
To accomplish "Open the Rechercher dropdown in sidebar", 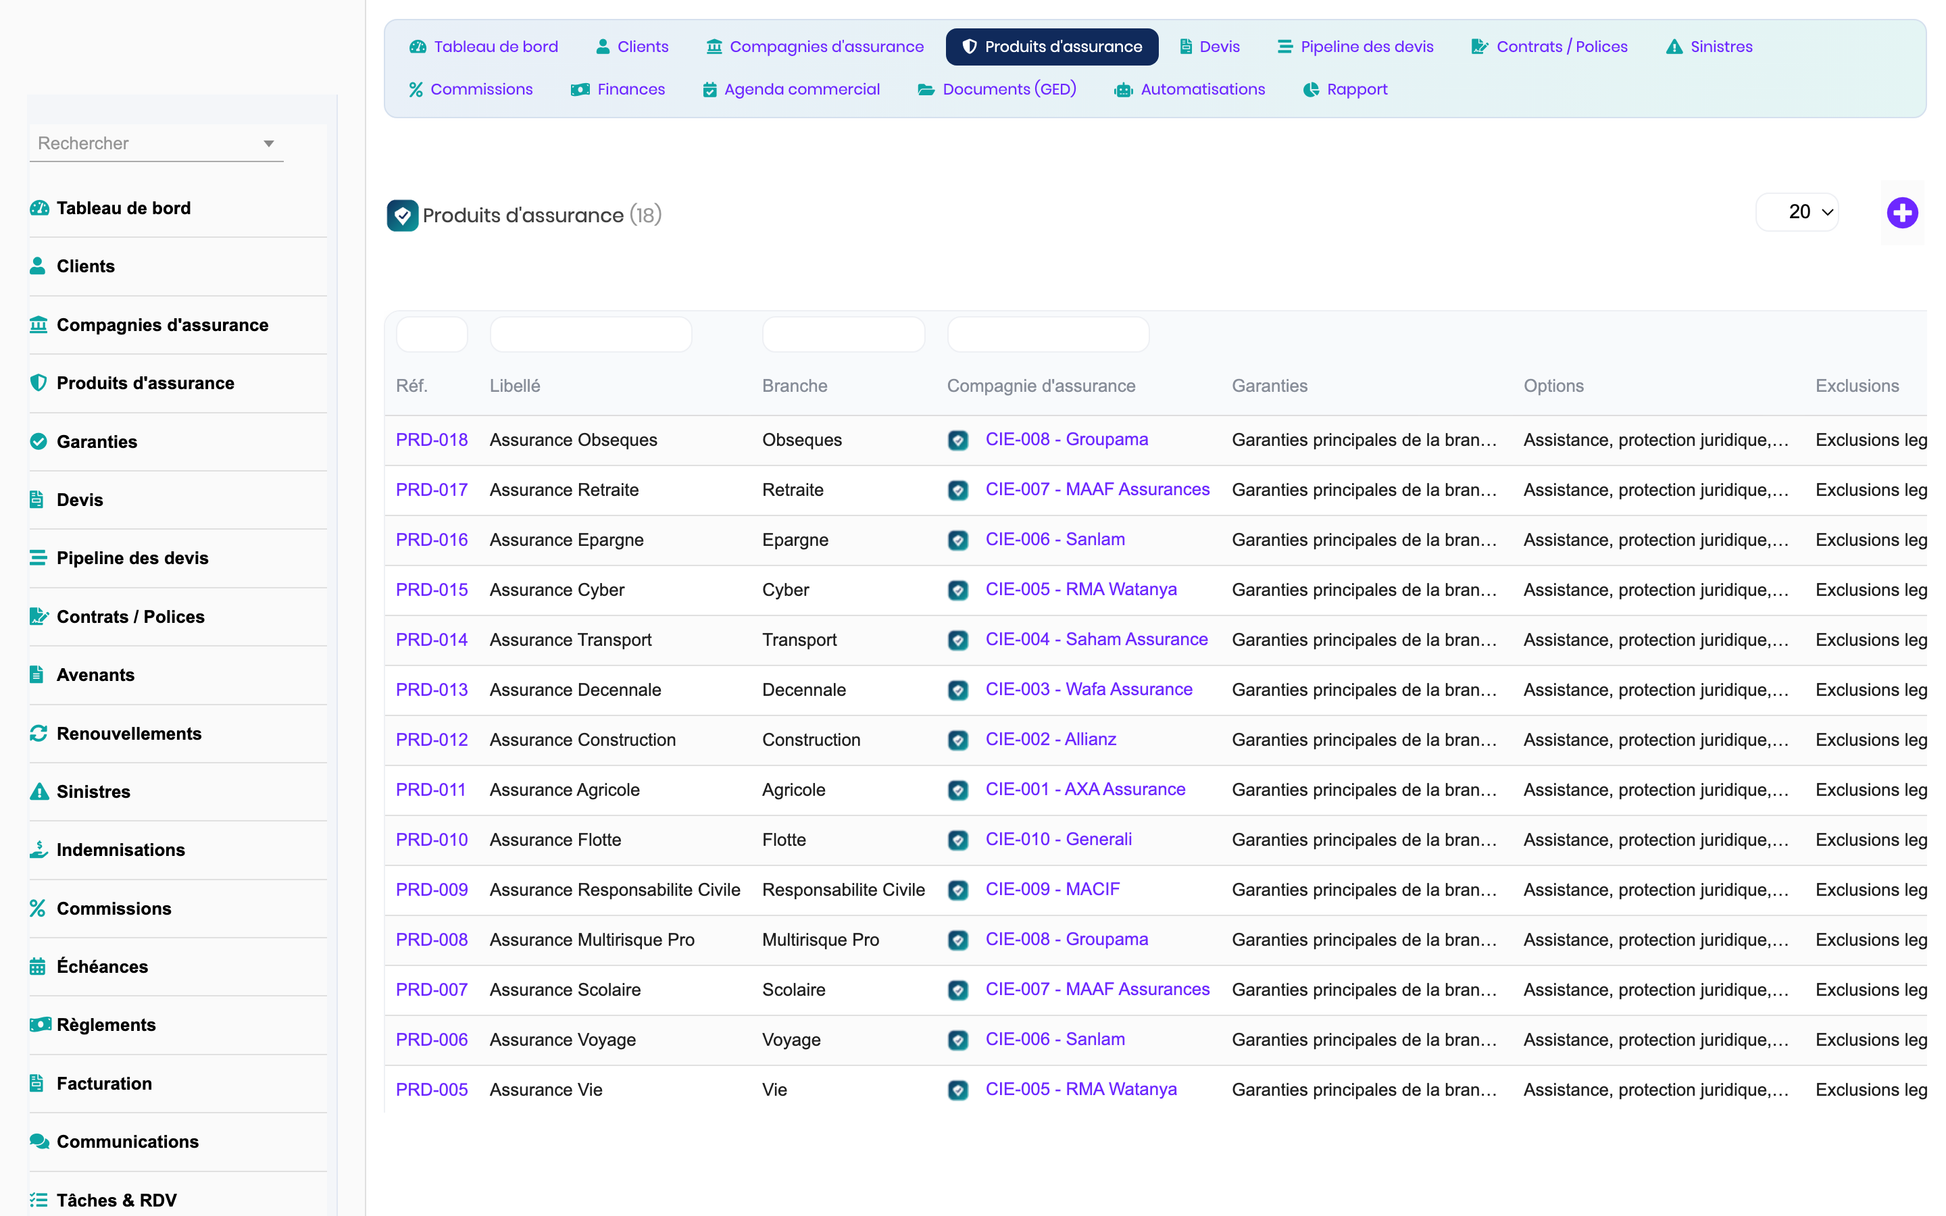I will tap(156, 143).
